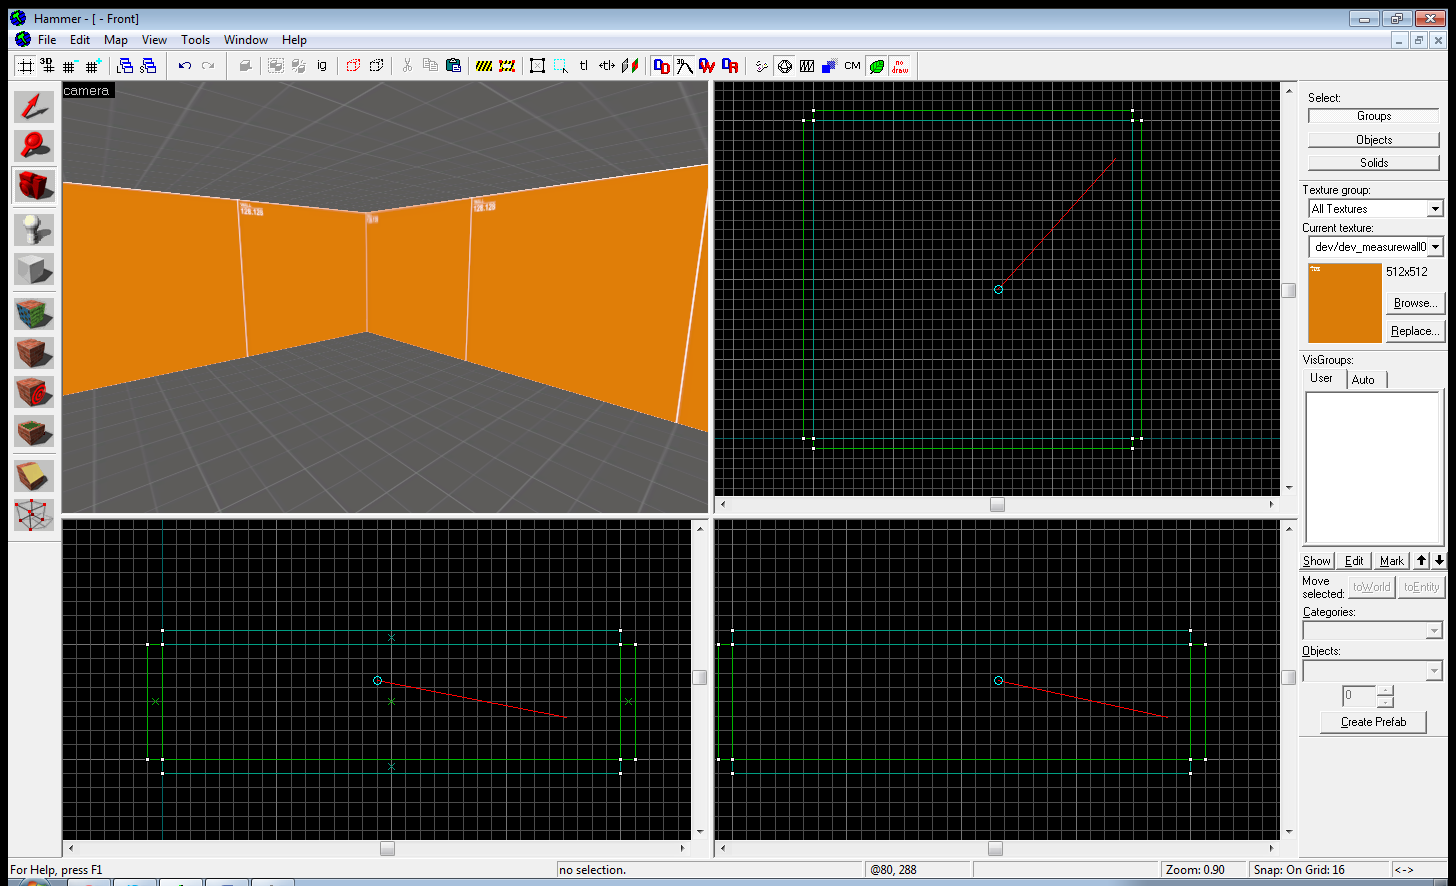Click the Hide Unselected Objects icon
1456x886 pixels.
click(376, 66)
